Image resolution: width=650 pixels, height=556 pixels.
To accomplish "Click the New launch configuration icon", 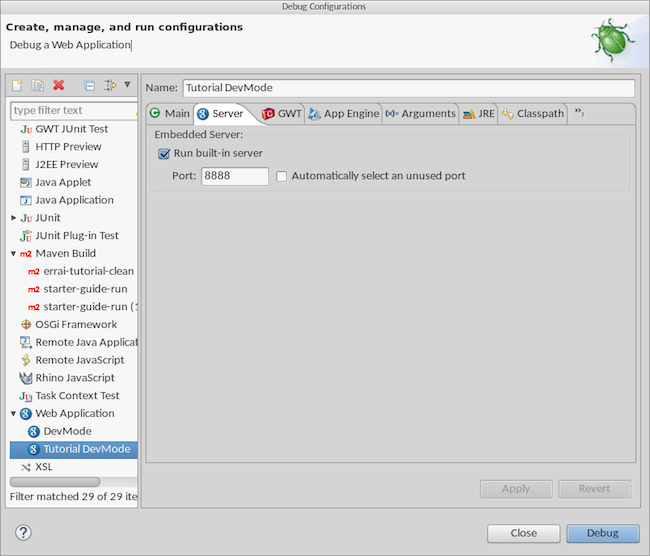I will (17, 85).
